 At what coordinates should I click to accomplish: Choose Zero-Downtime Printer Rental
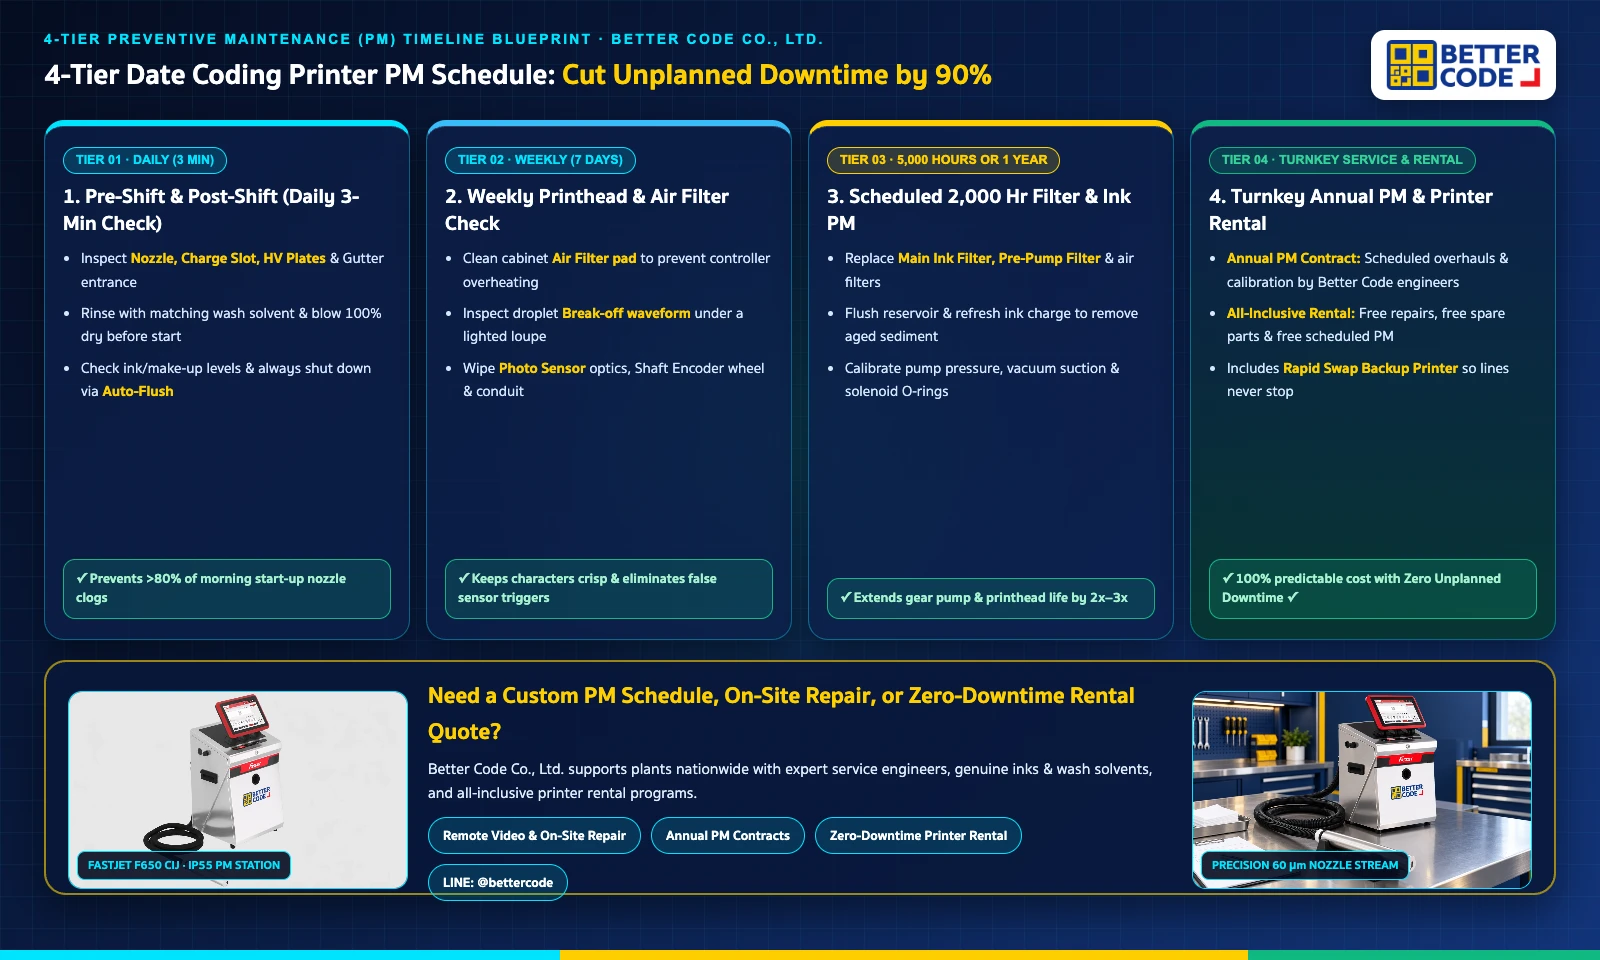coord(918,836)
